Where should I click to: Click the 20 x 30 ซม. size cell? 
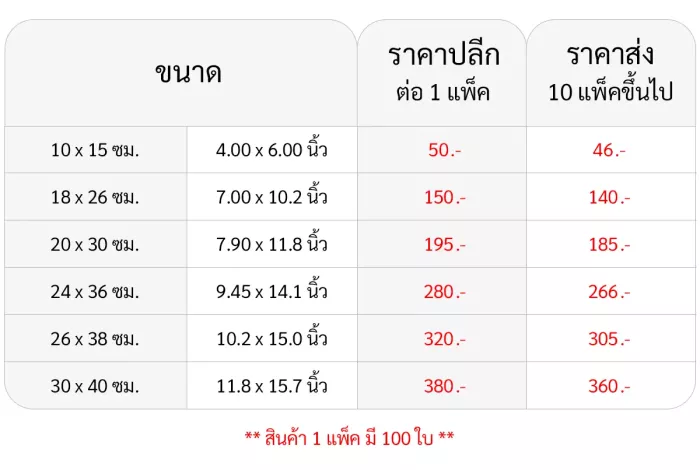click(x=95, y=245)
